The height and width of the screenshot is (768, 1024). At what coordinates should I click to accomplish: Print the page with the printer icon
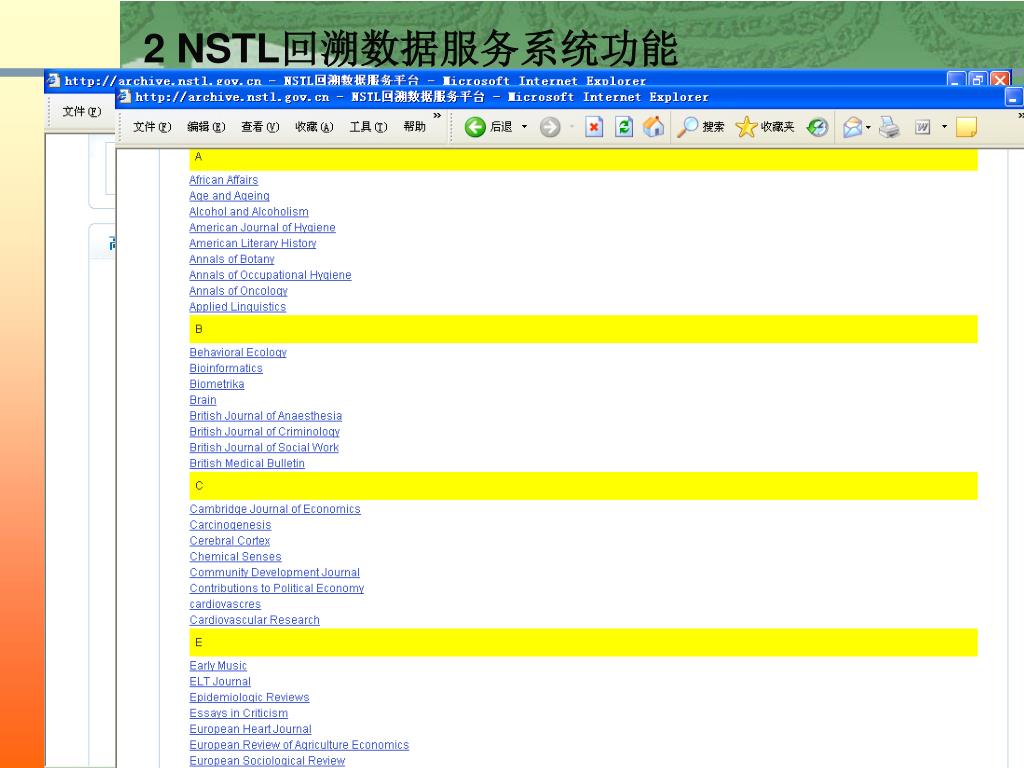(x=889, y=127)
